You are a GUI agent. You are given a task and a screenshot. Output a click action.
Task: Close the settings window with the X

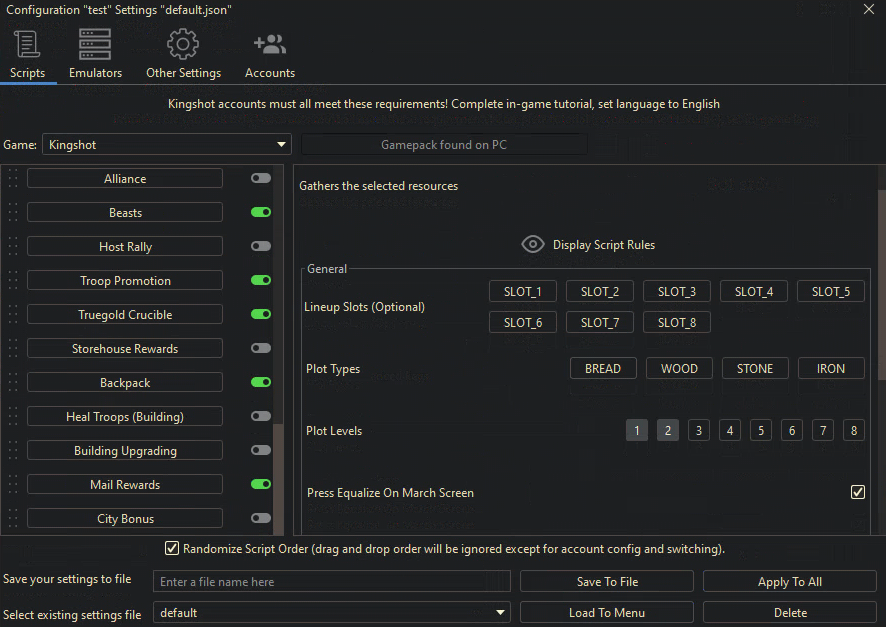(868, 9)
